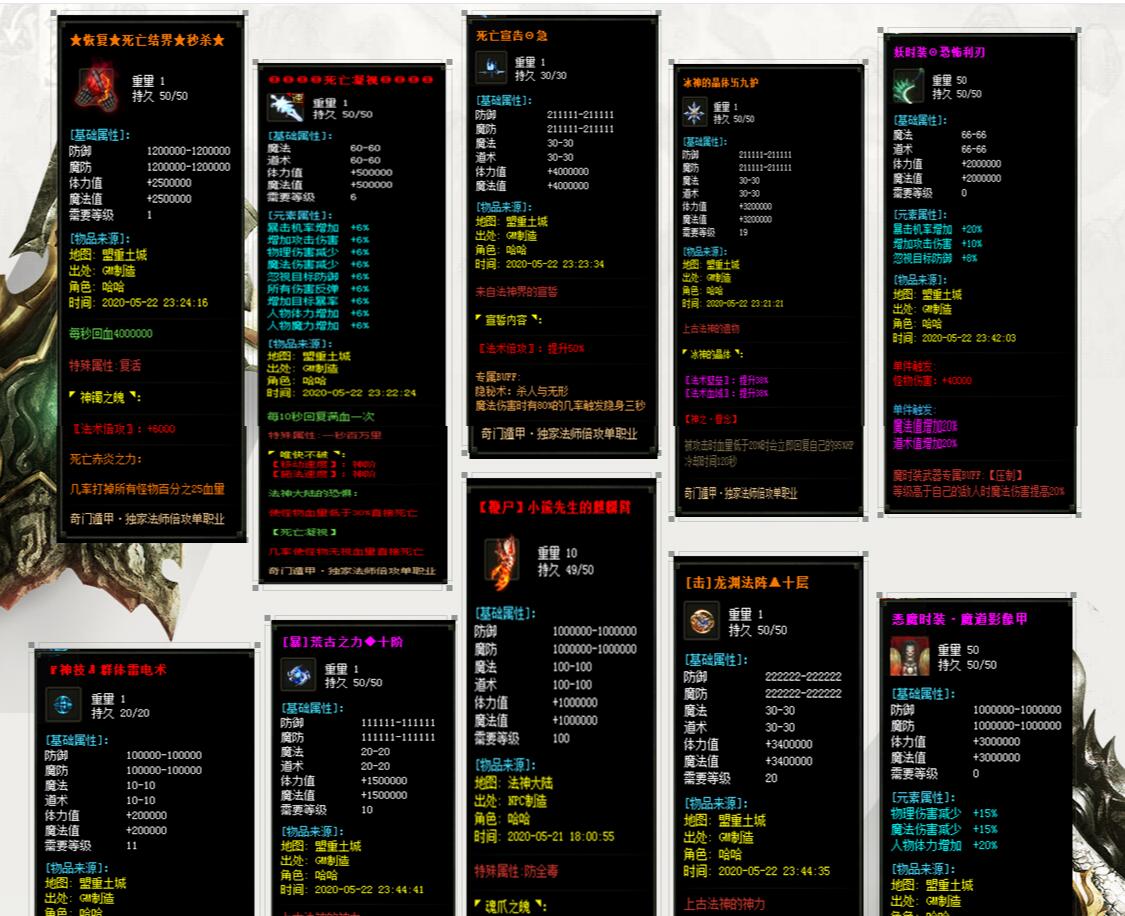Select the 神技 群体雷电术 title

tap(108, 669)
